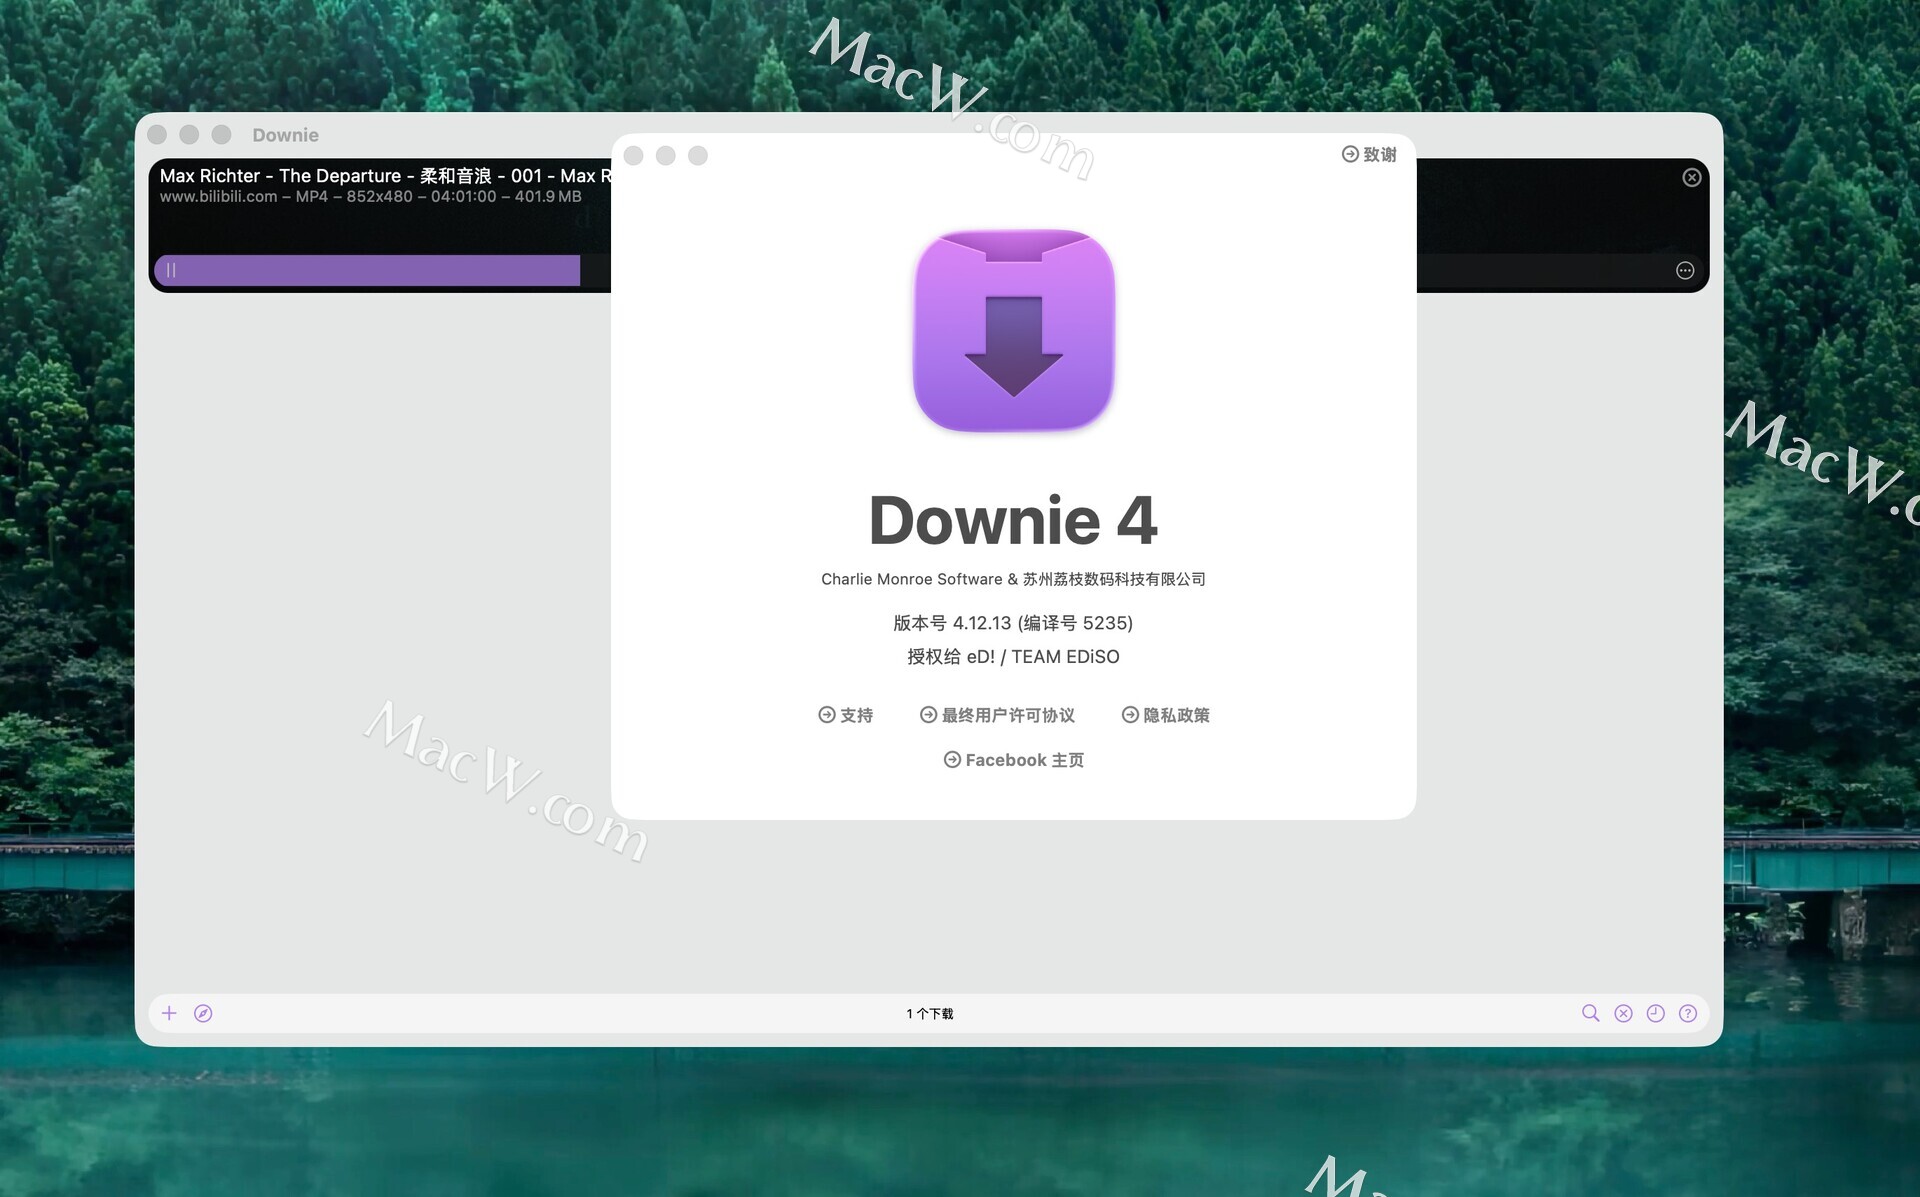The height and width of the screenshot is (1197, 1920).
Task: Click the Downie 4 heading
Action: 1013,521
